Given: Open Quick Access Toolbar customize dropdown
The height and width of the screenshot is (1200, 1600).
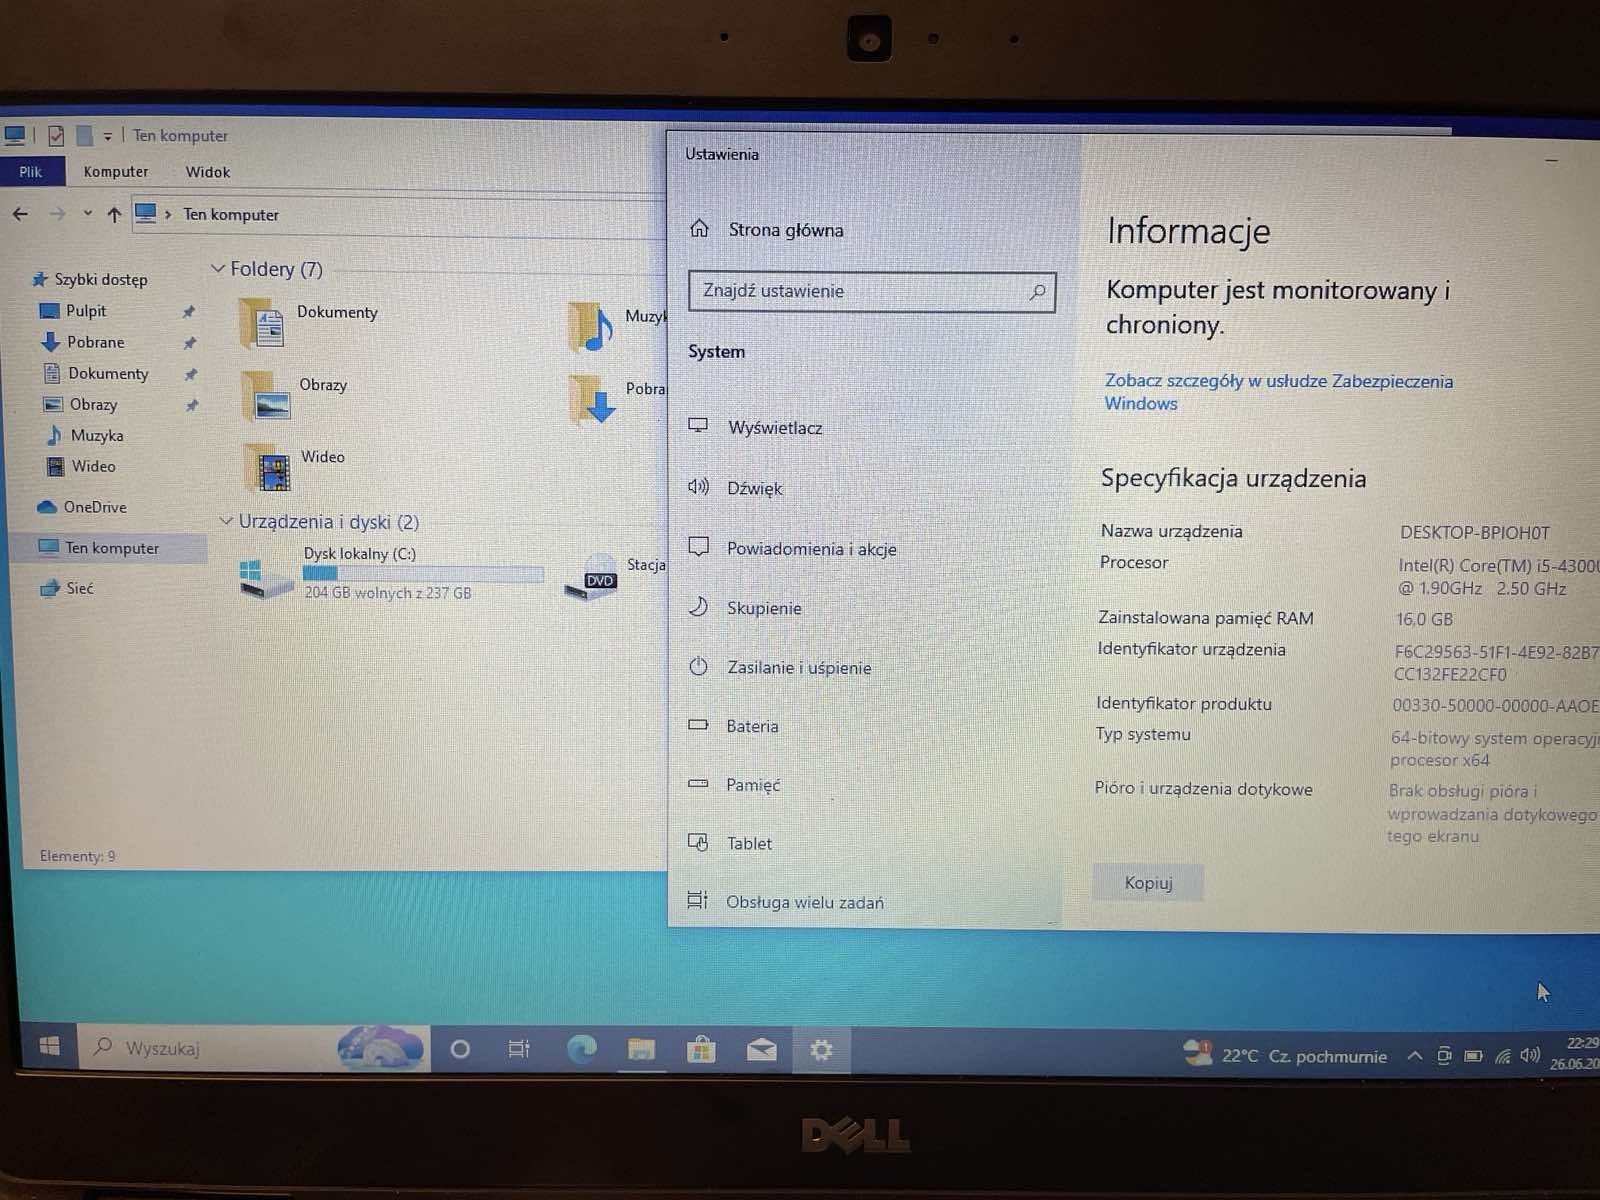Looking at the screenshot, I should pyautogui.click(x=107, y=136).
